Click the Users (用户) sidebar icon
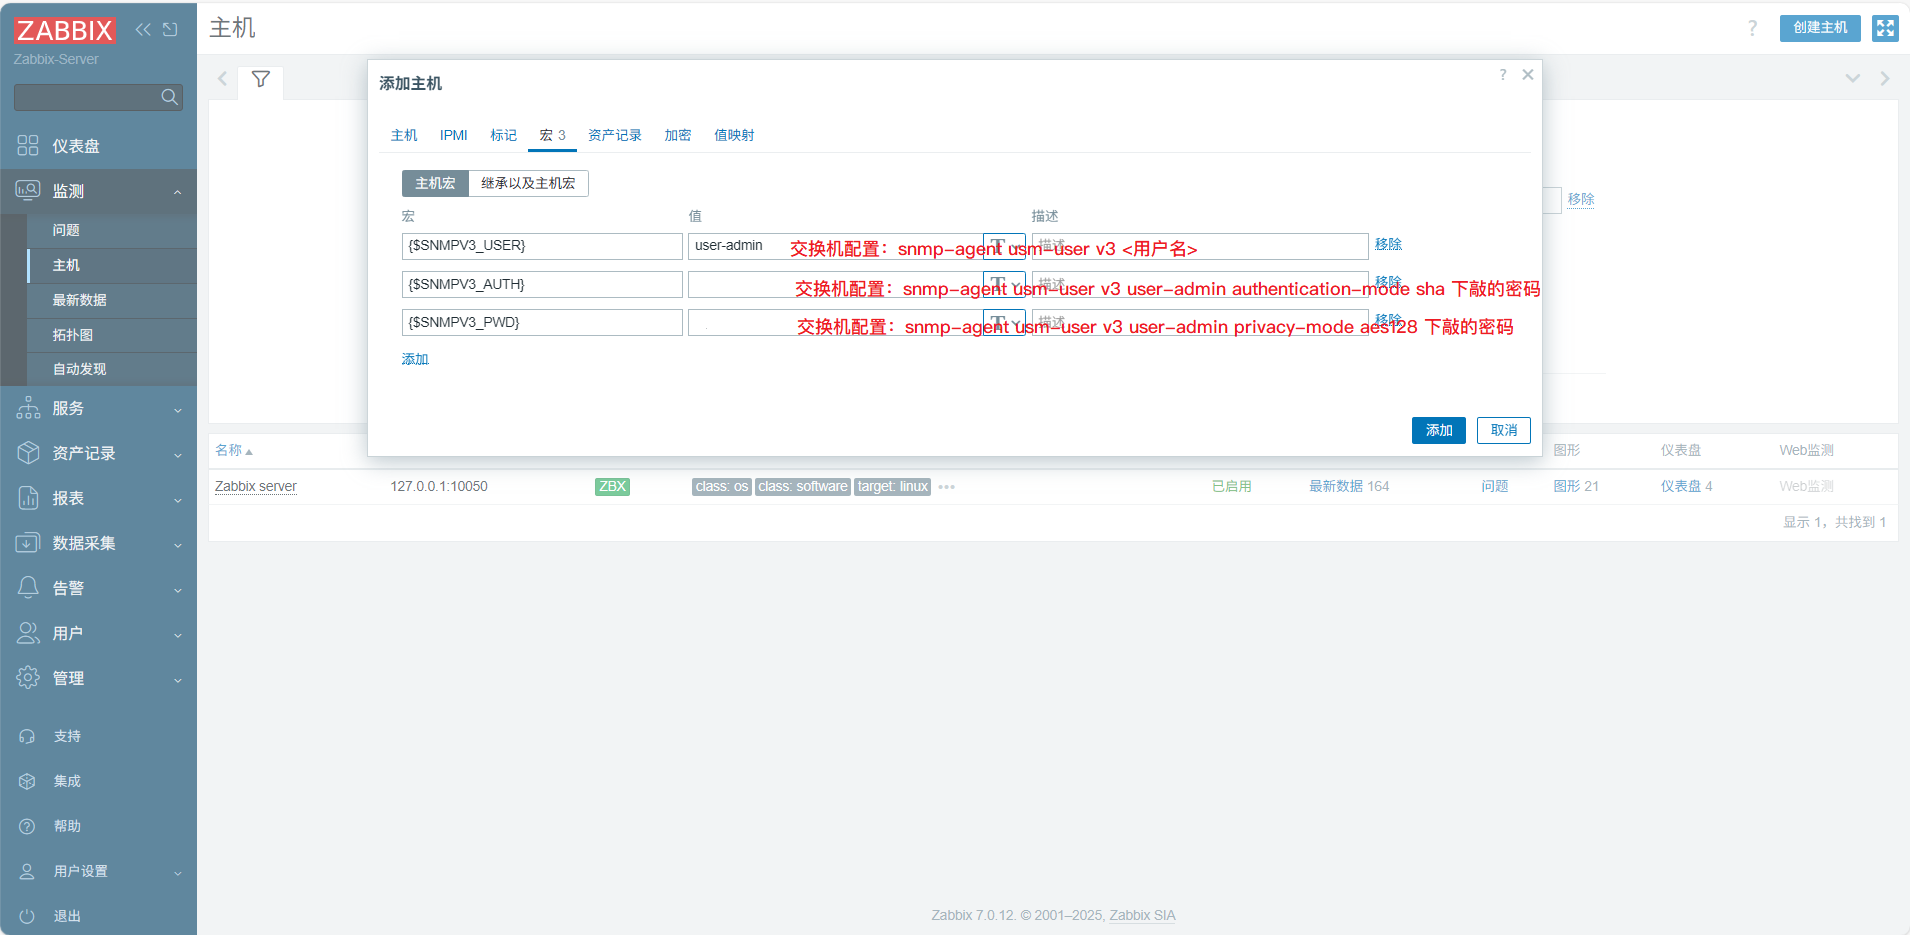This screenshot has height=935, width=1910. click(28, 633)
